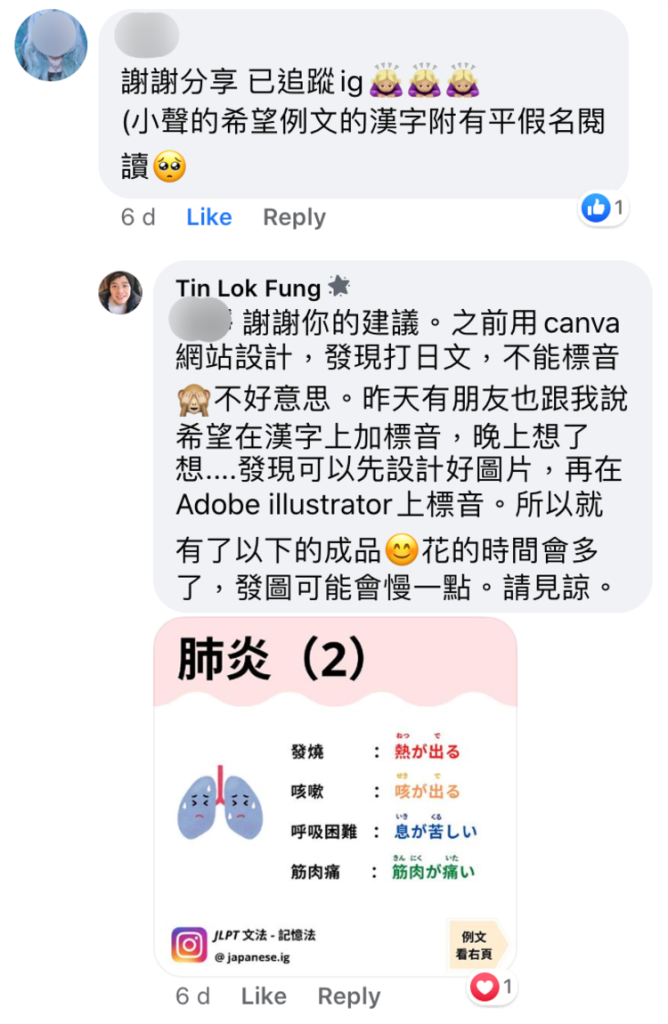Like the top comment
Viewport: 668px width, 1024px height.
point(209,217)
